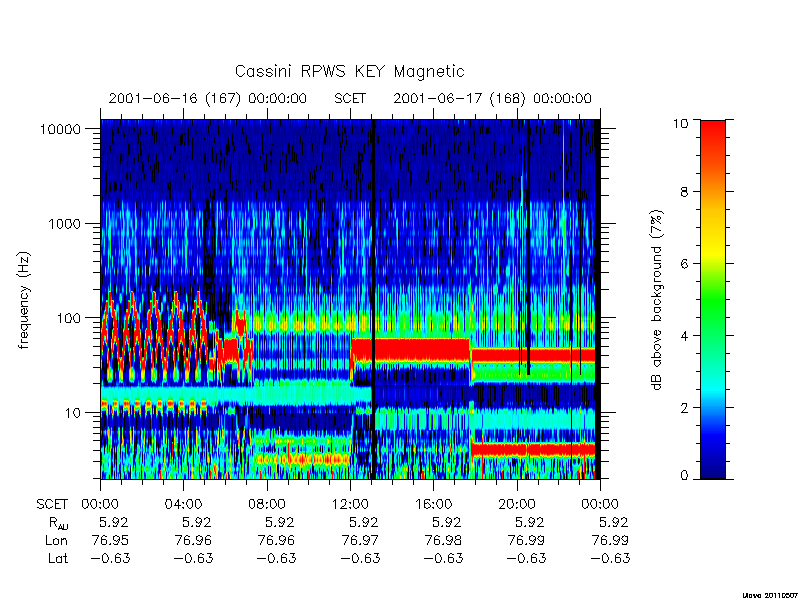This screenshot has height=600, width=800.
Task: Click the 76.96 longitude value under 08:00
Action: [x=277, y=540]
